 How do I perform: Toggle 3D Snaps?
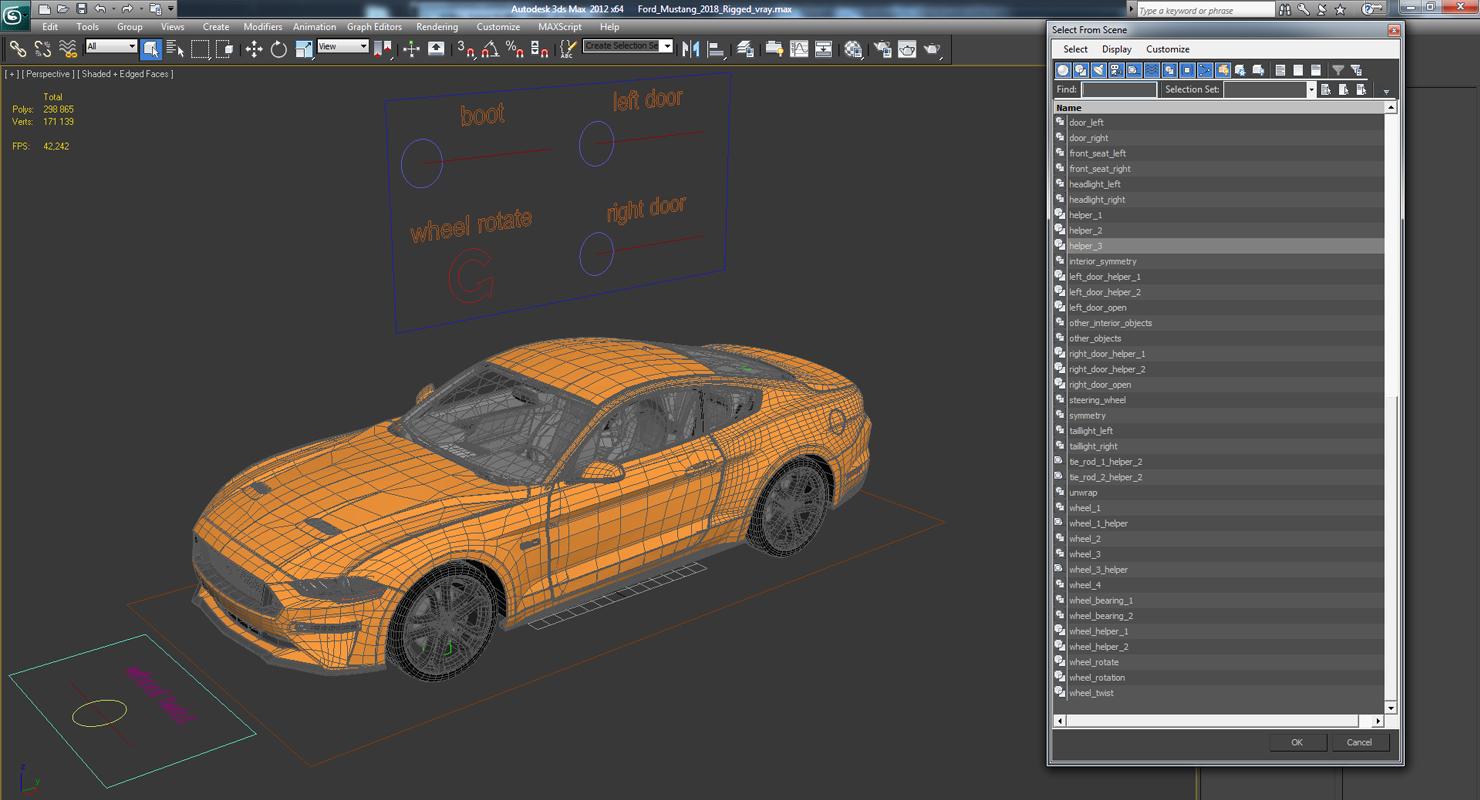coord(466,49)
